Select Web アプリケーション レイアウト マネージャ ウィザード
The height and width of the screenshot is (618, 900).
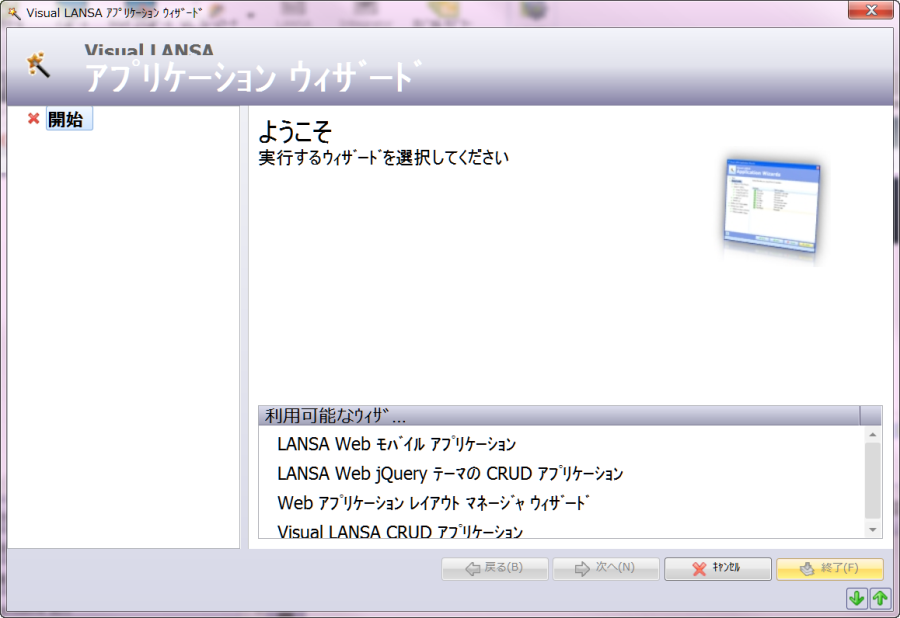coord(433,503)
